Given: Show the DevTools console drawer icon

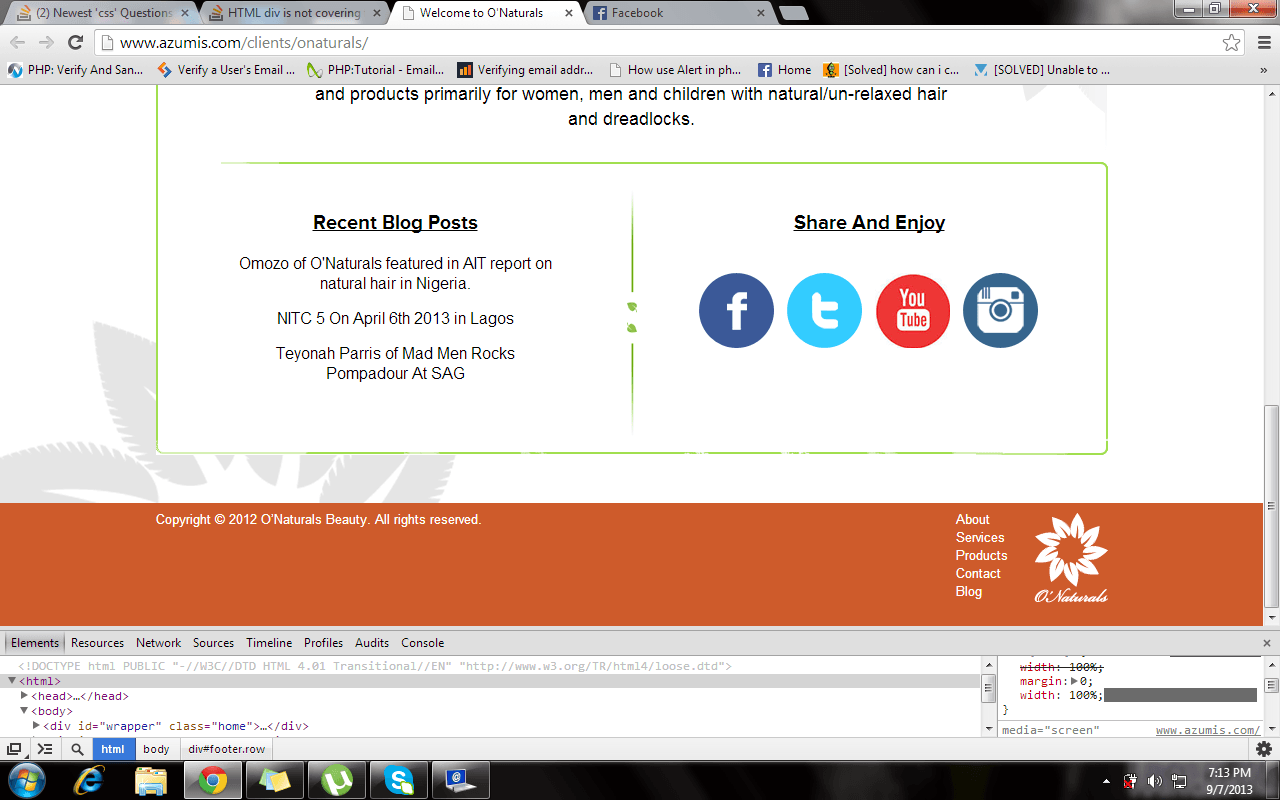Looking at the screenshot, I should (x=45, y=749).
